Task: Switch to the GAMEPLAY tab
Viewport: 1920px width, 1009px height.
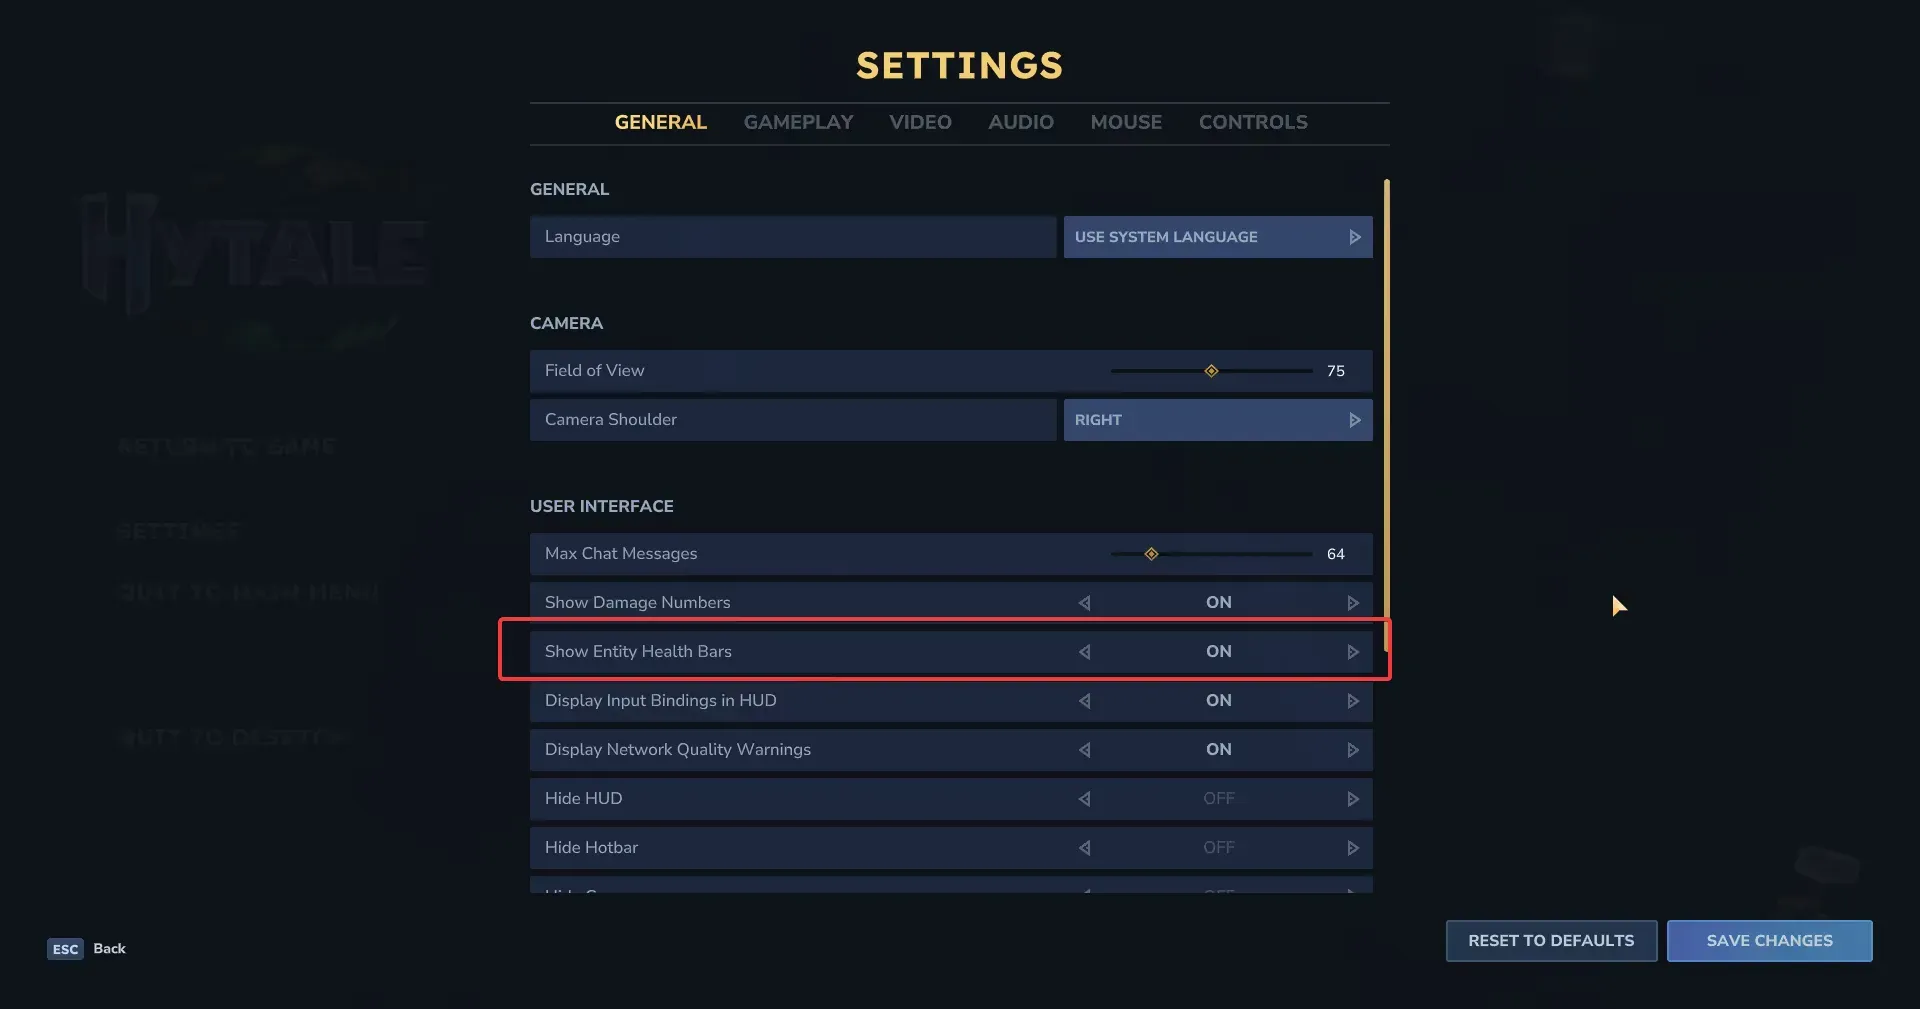Action: [798, 122]
